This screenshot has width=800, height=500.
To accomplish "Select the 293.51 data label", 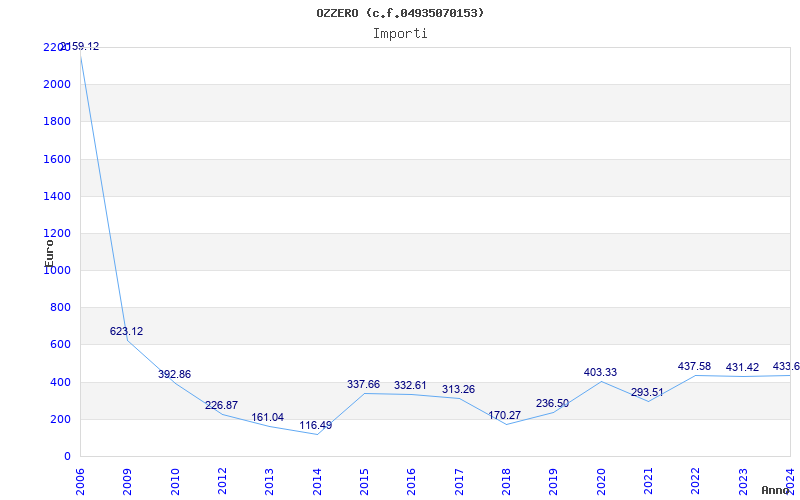I will (x=647, y=393).
